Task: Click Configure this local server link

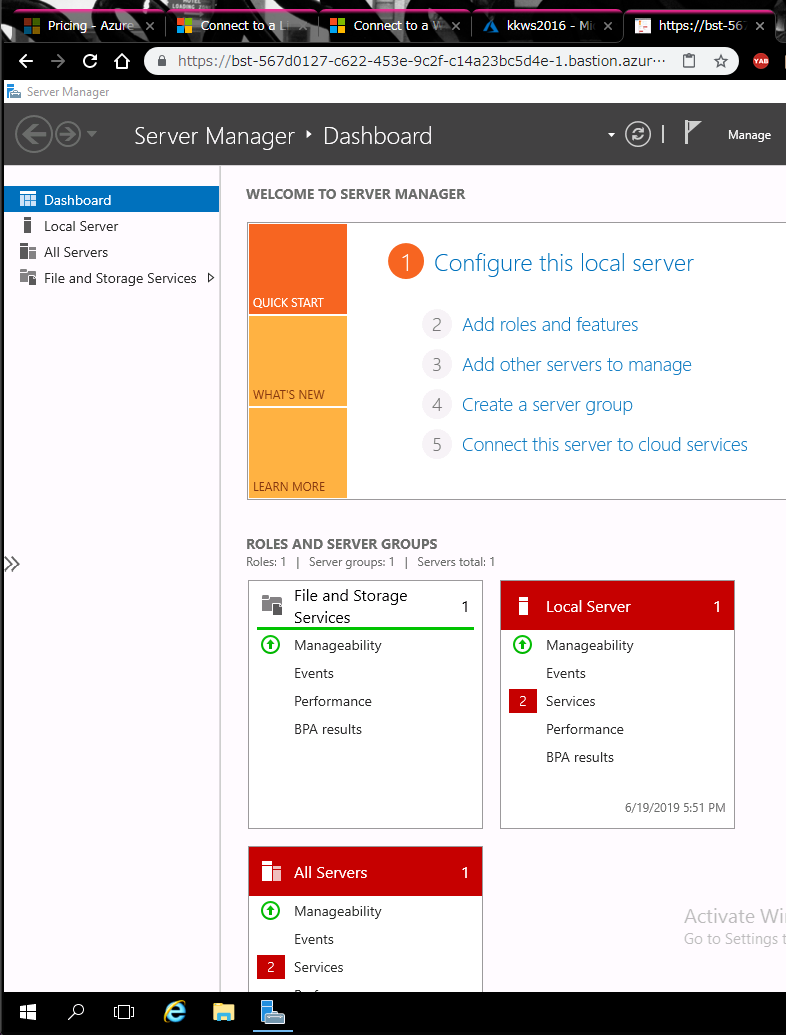Action: pyautogui.click(x=564, y=263)
